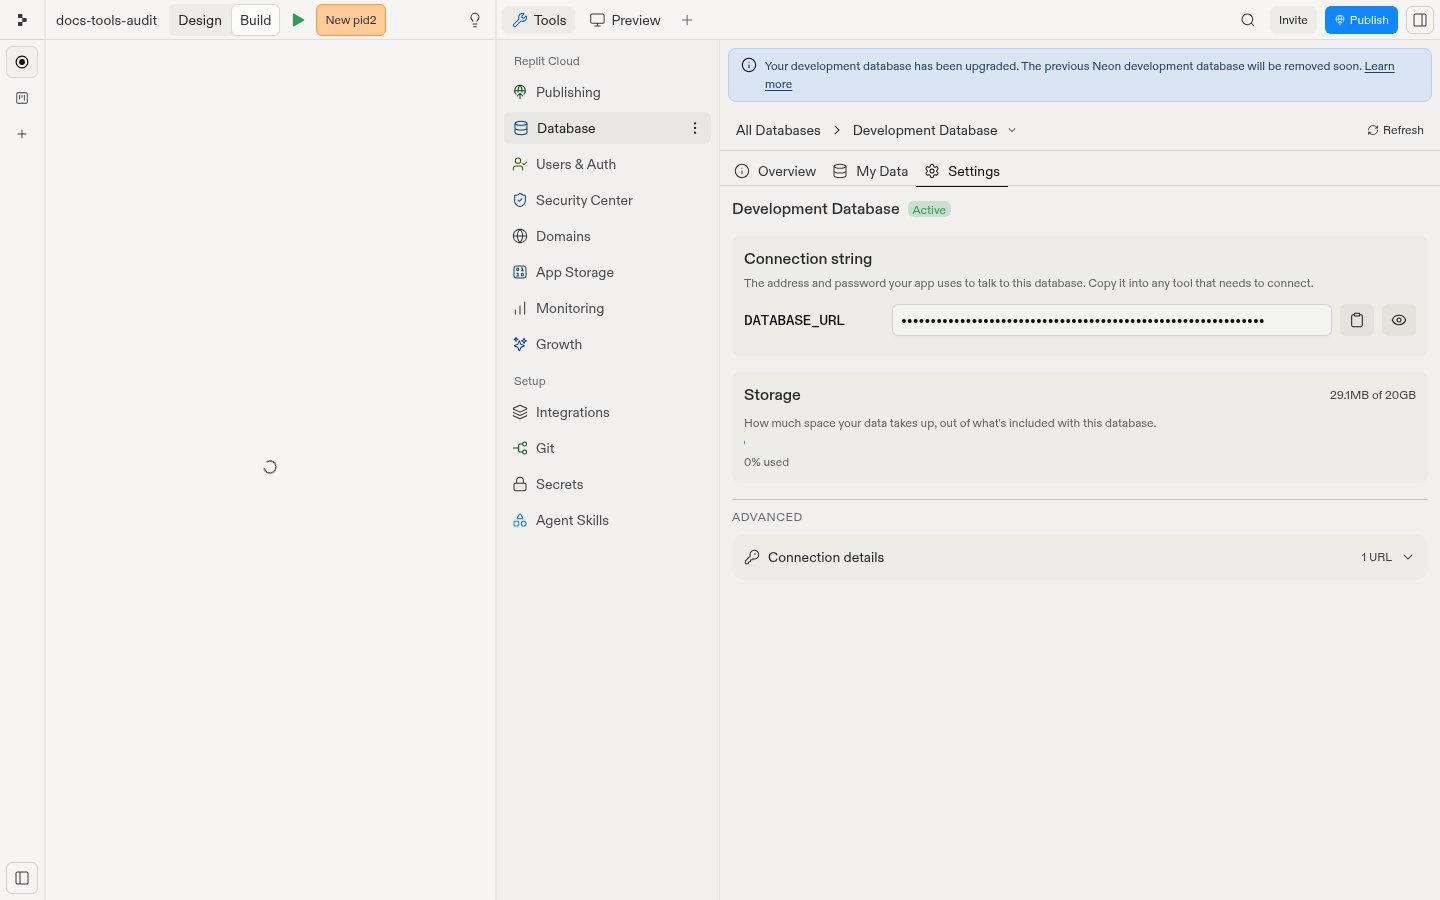Reveal the DATABASE_URL with the eye icon
Image resolution: width=1440 pixels, height=900 pixels.
coord(1399,320)
